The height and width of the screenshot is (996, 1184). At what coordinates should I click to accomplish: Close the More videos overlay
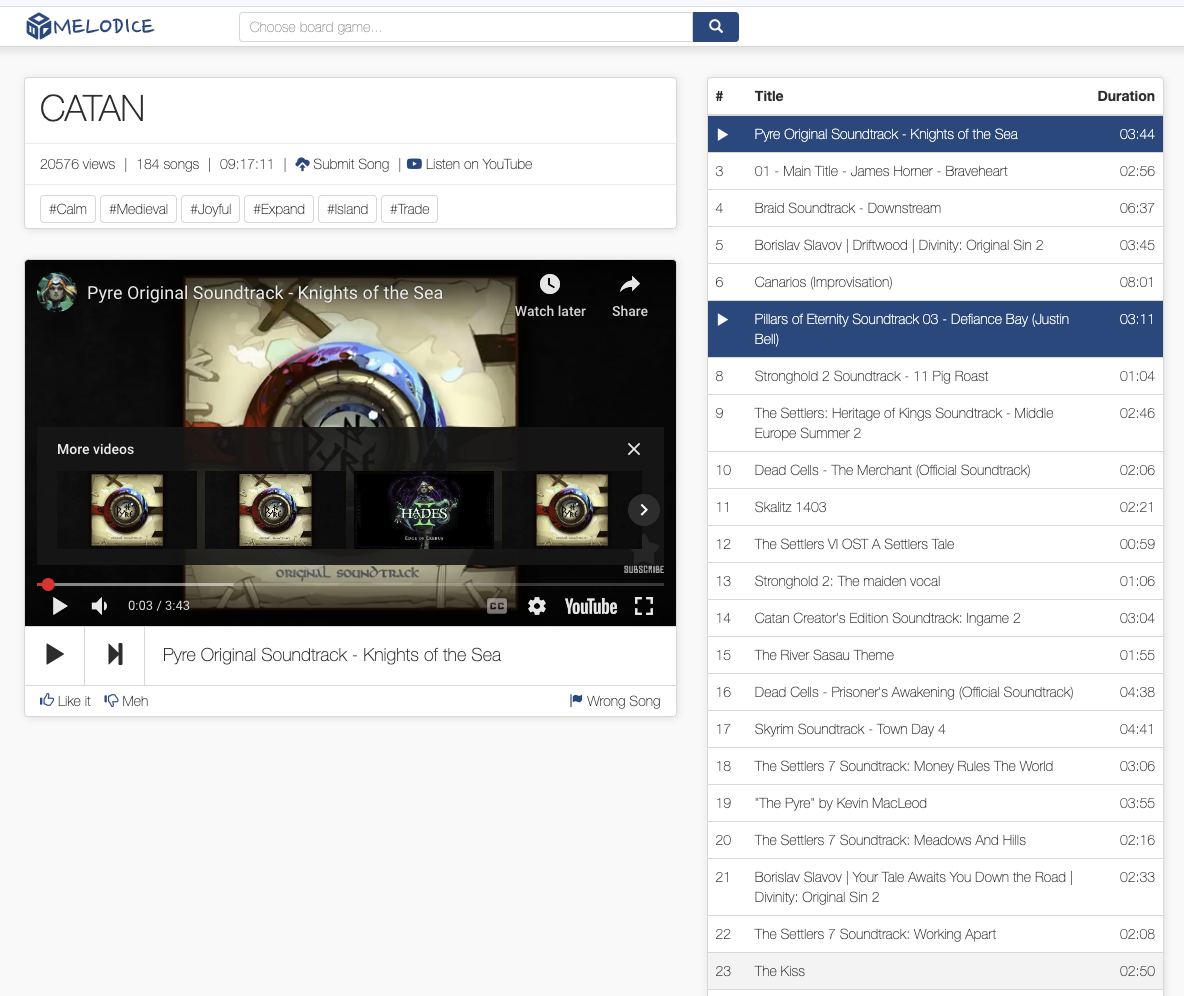(634, 449)
